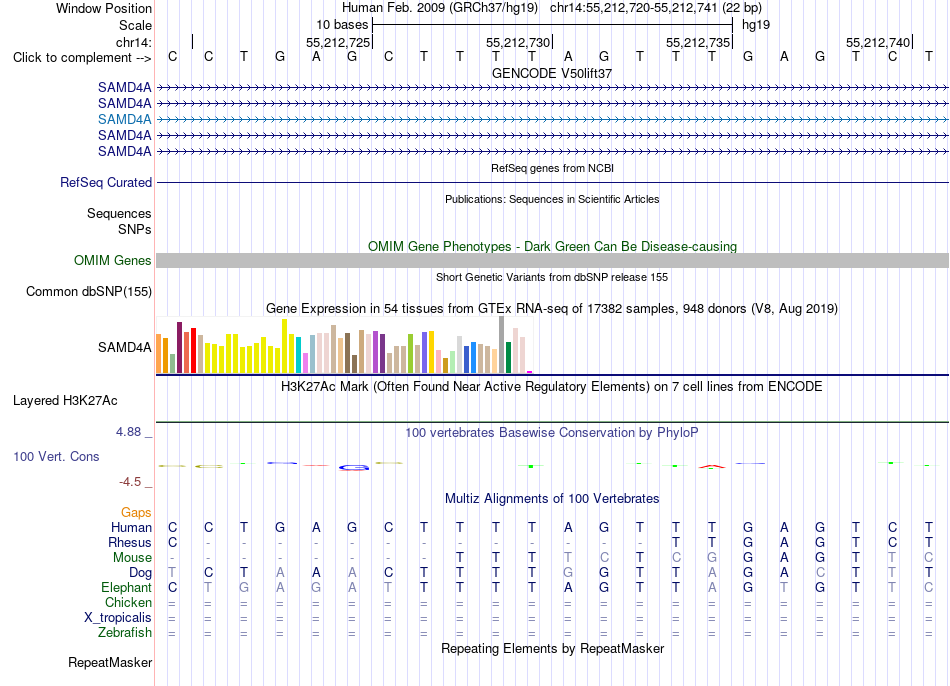Click the H3K27Ac Mark track title

[552, 387]
